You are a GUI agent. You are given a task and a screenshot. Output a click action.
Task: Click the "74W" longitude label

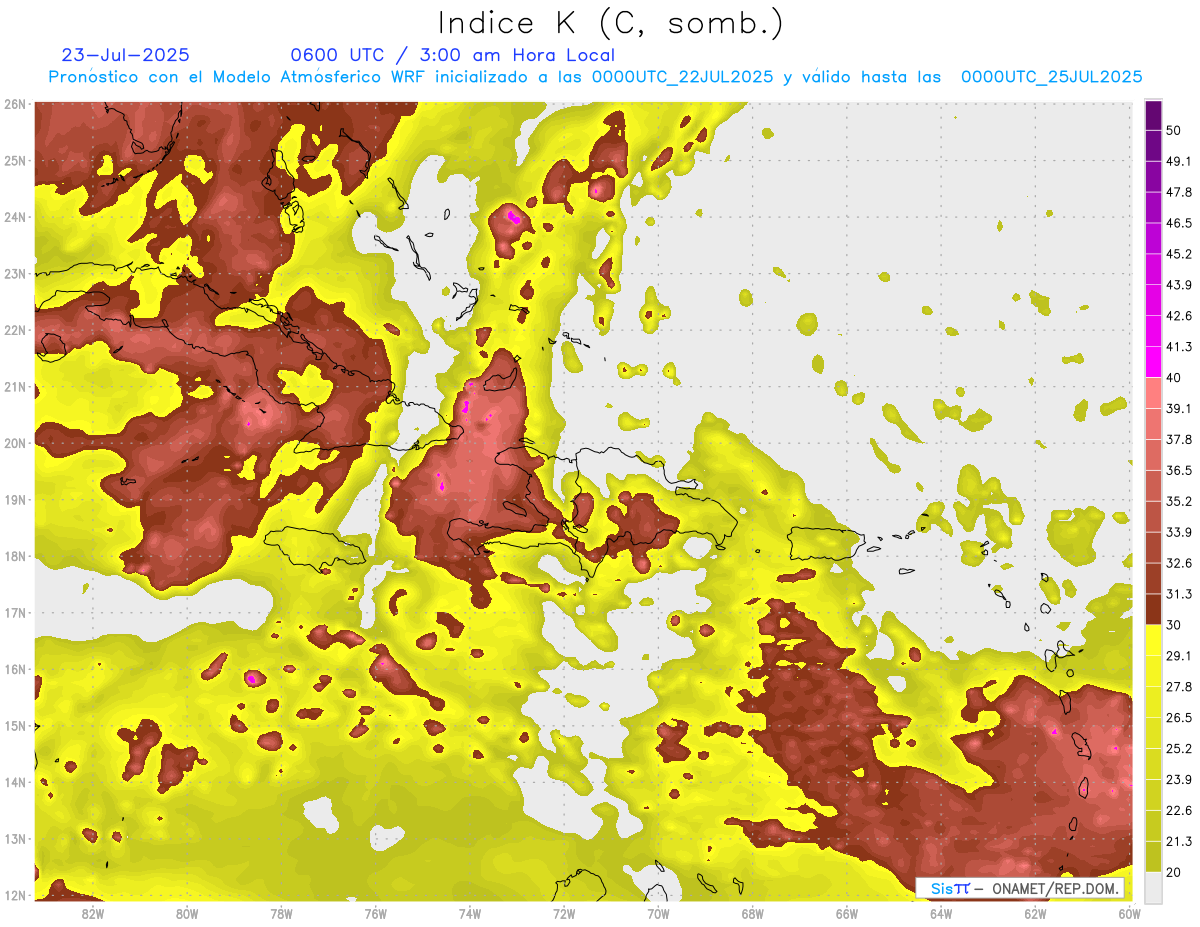(x=470, y=914)
